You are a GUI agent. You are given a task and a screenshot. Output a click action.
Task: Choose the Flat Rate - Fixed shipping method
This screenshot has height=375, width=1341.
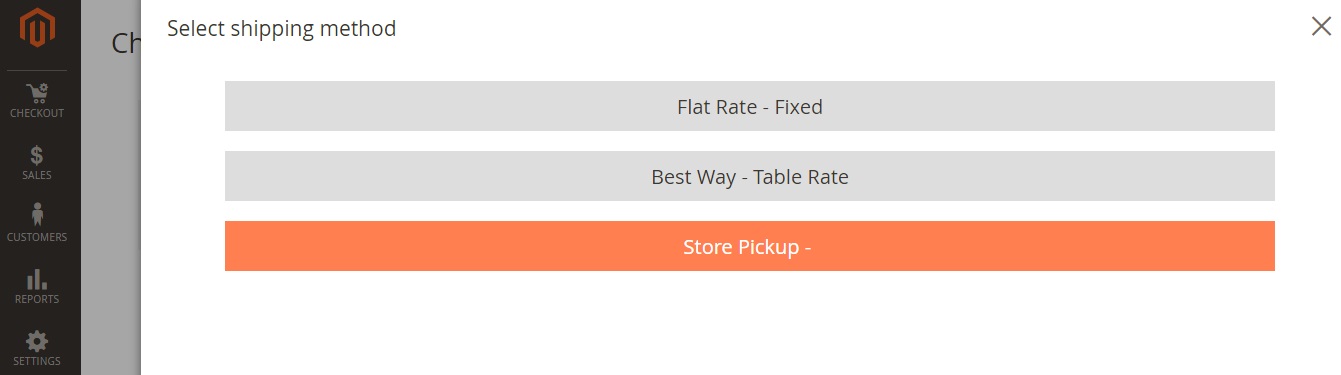(750, 106)
